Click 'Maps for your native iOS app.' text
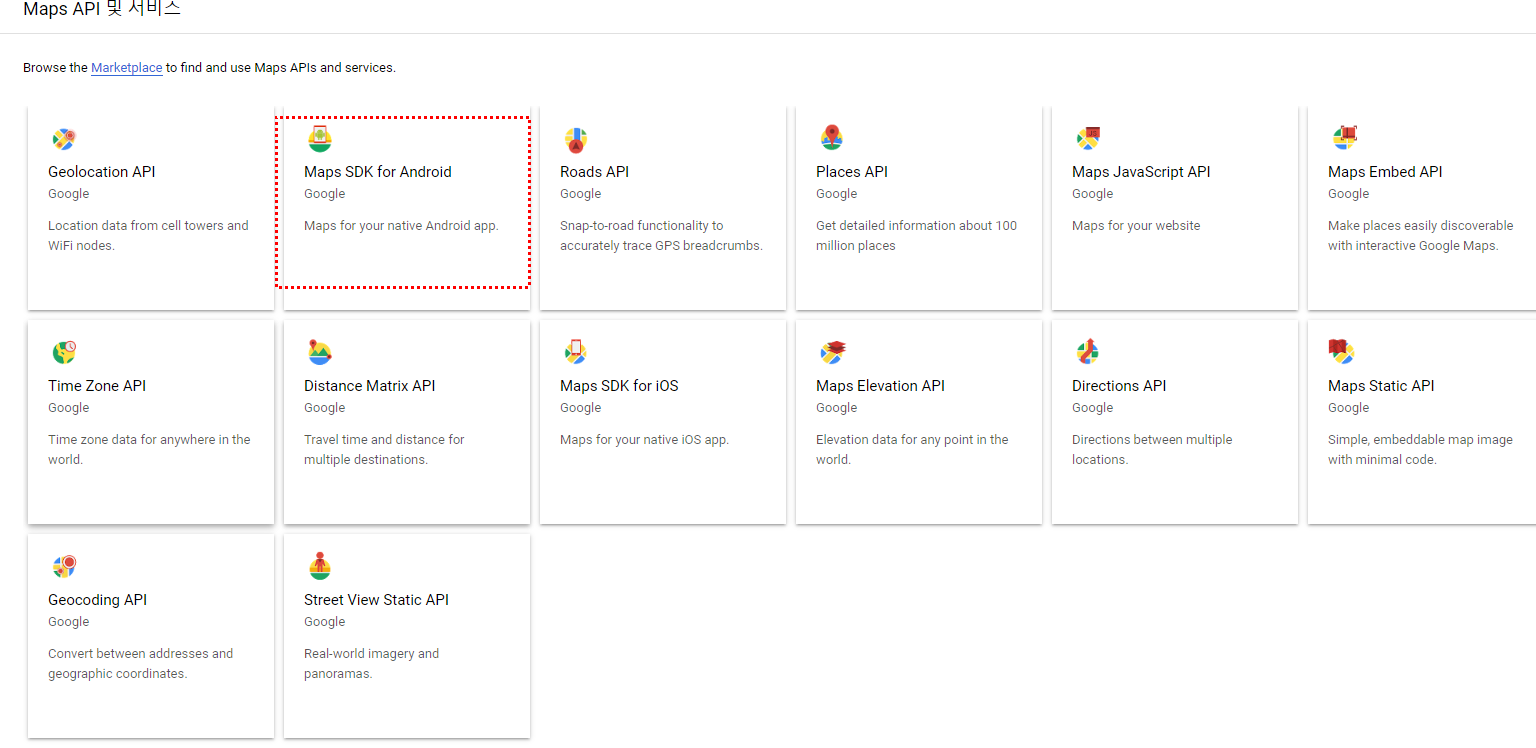 point(644,440)
